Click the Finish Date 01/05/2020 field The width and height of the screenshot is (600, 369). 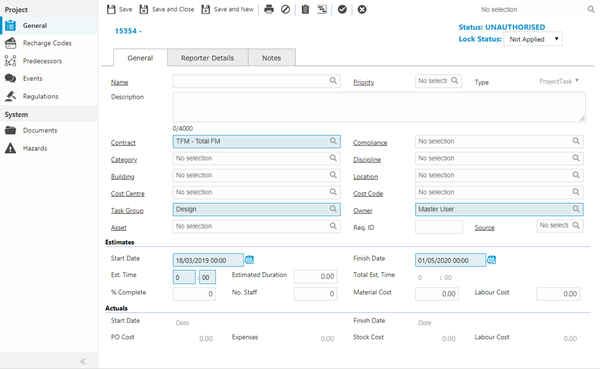[x=450, y=260]
